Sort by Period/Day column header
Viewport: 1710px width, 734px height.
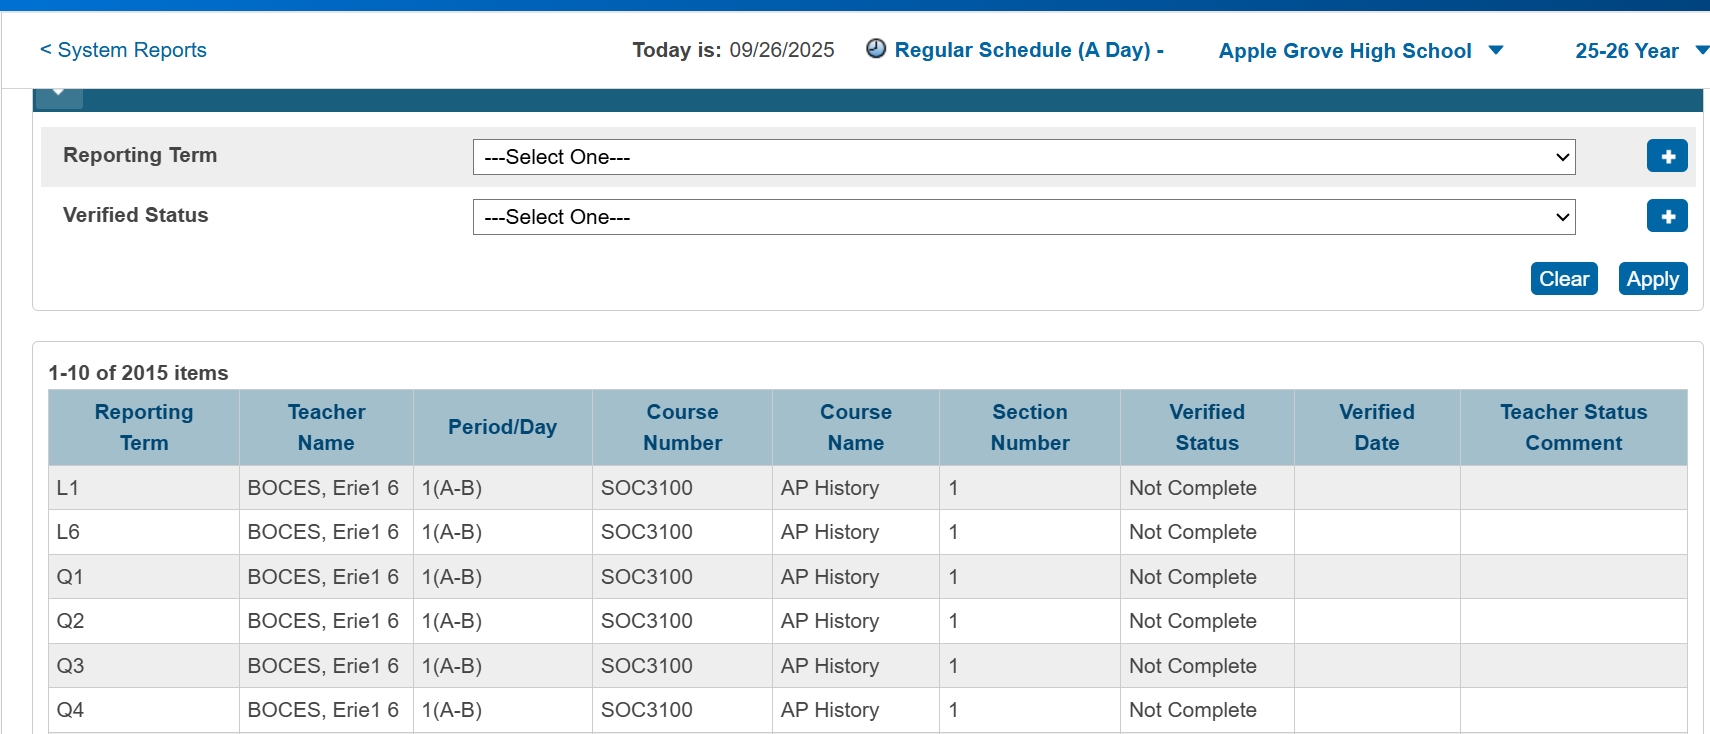[x=502, y=427]
